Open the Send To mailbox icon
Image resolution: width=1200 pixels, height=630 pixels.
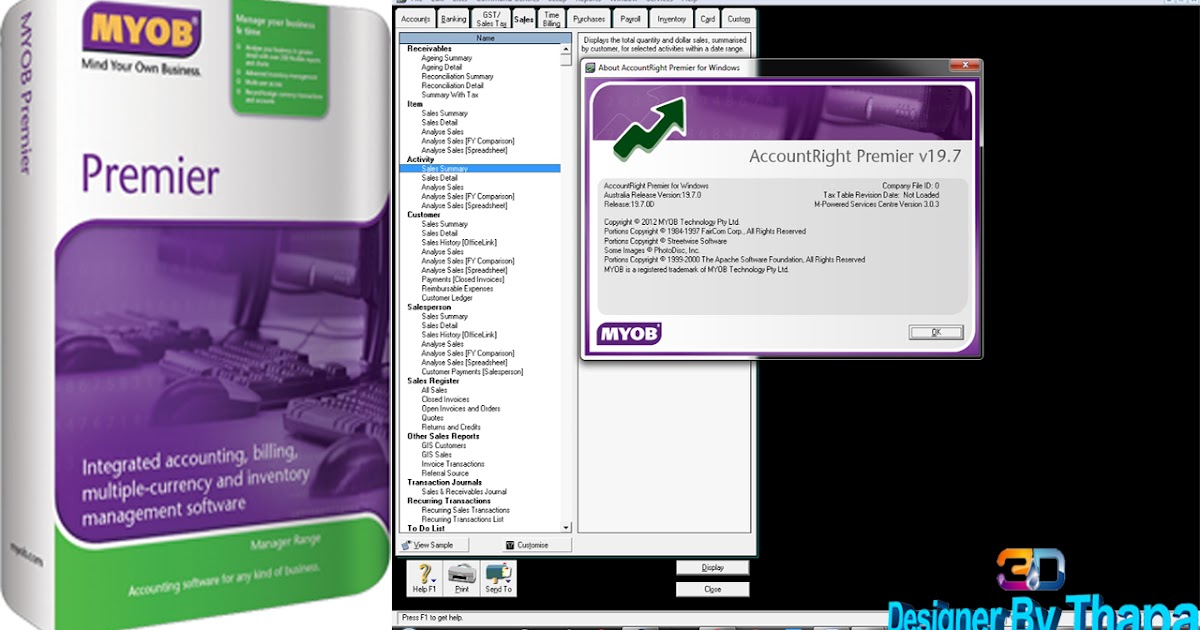pyautogui.click(x=495, y=570)
